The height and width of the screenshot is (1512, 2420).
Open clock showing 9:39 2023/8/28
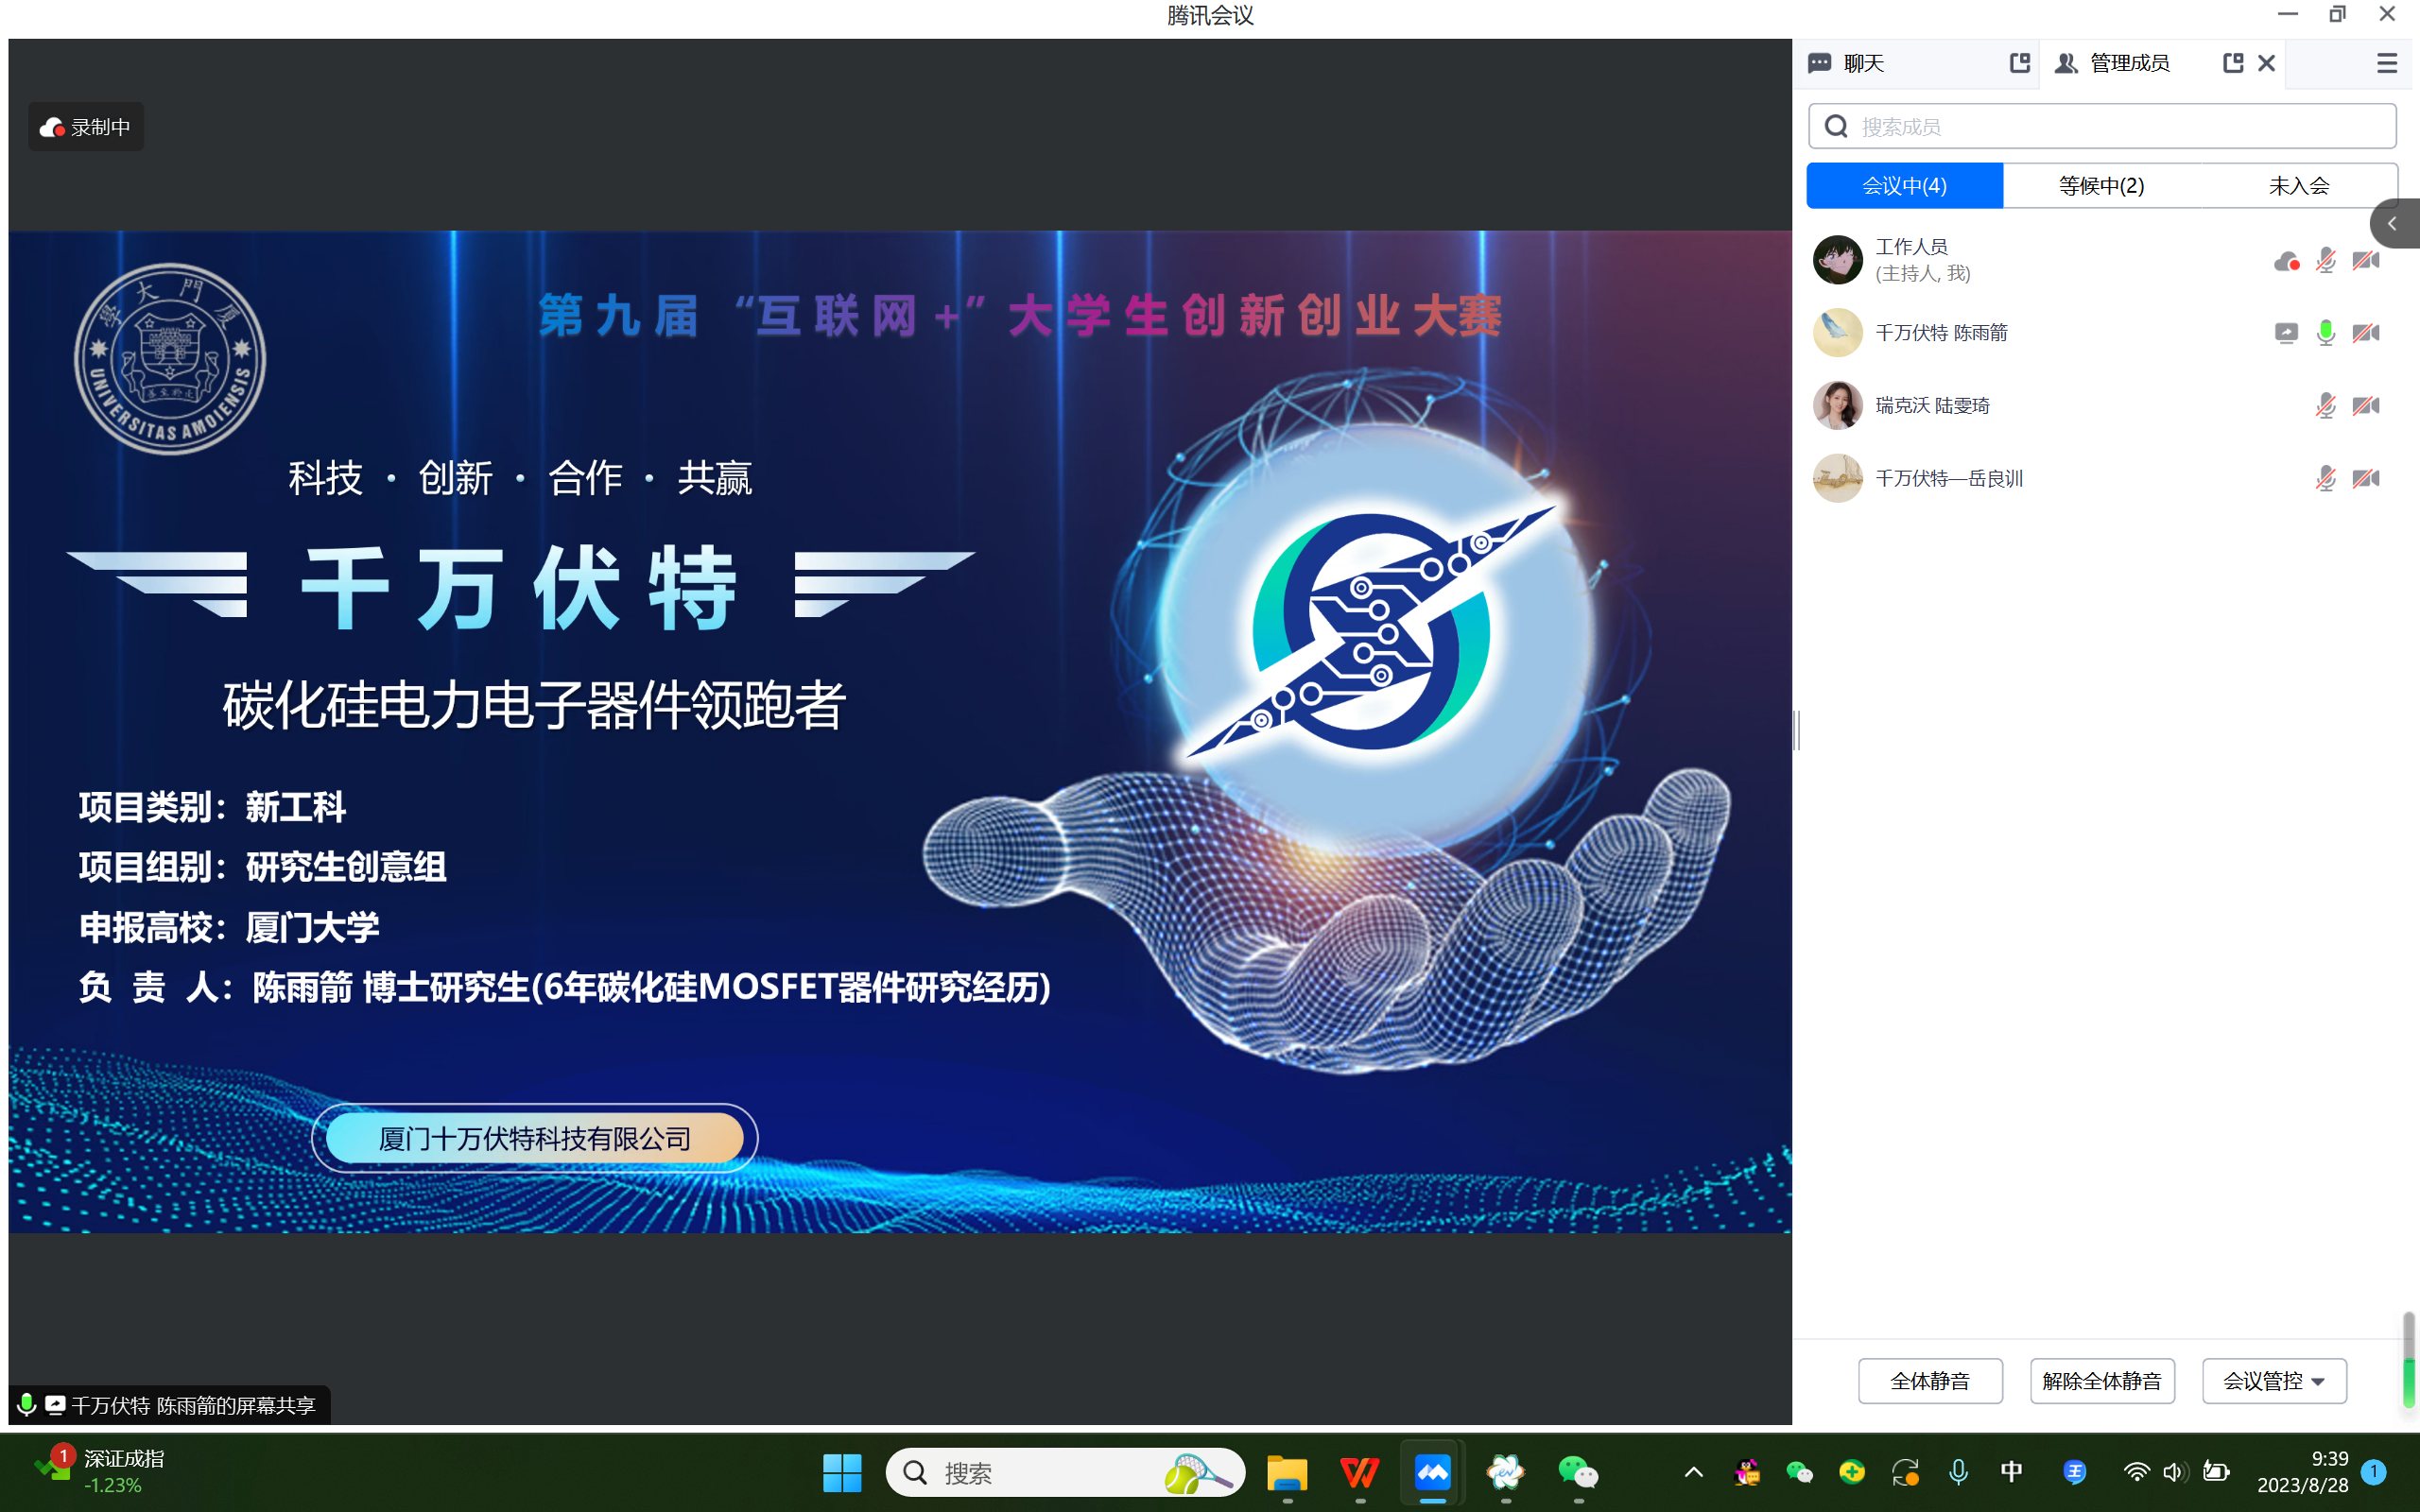2303,1472
